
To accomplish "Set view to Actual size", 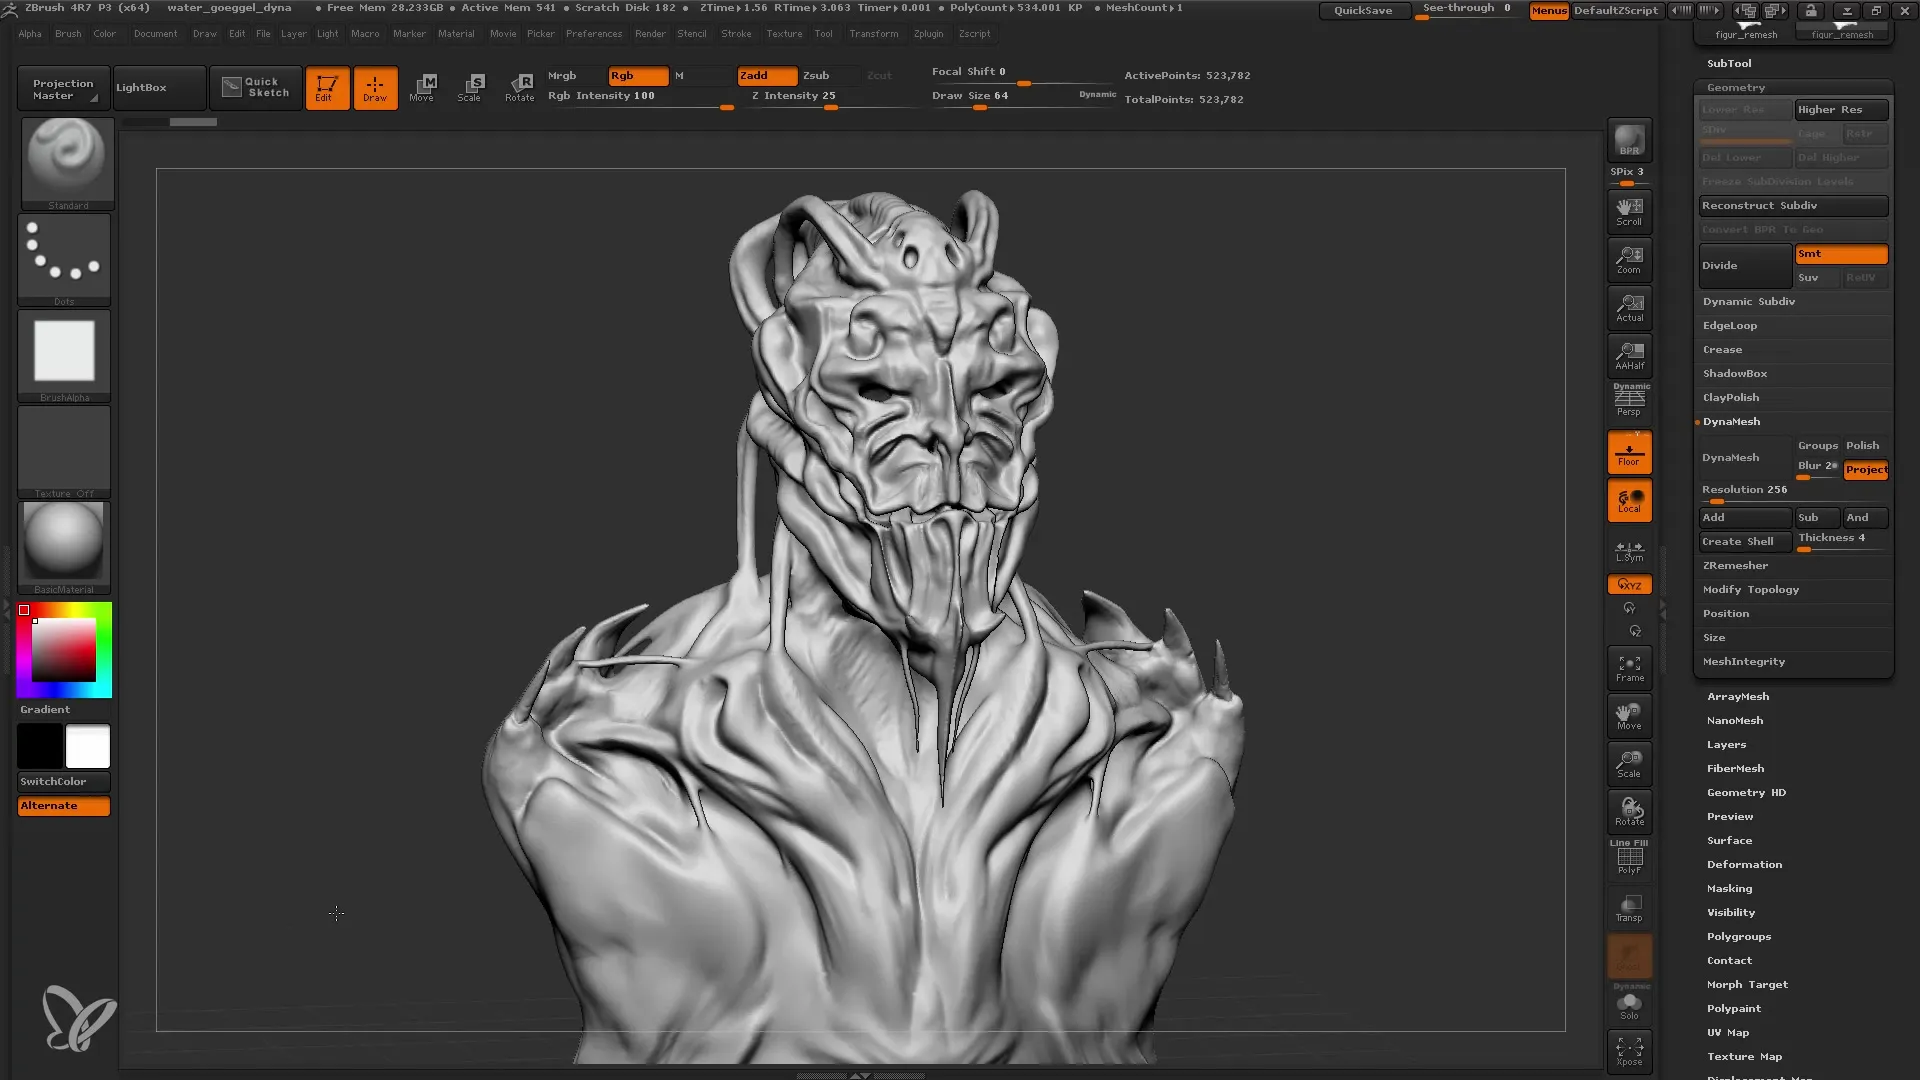I will [1629, 307].
